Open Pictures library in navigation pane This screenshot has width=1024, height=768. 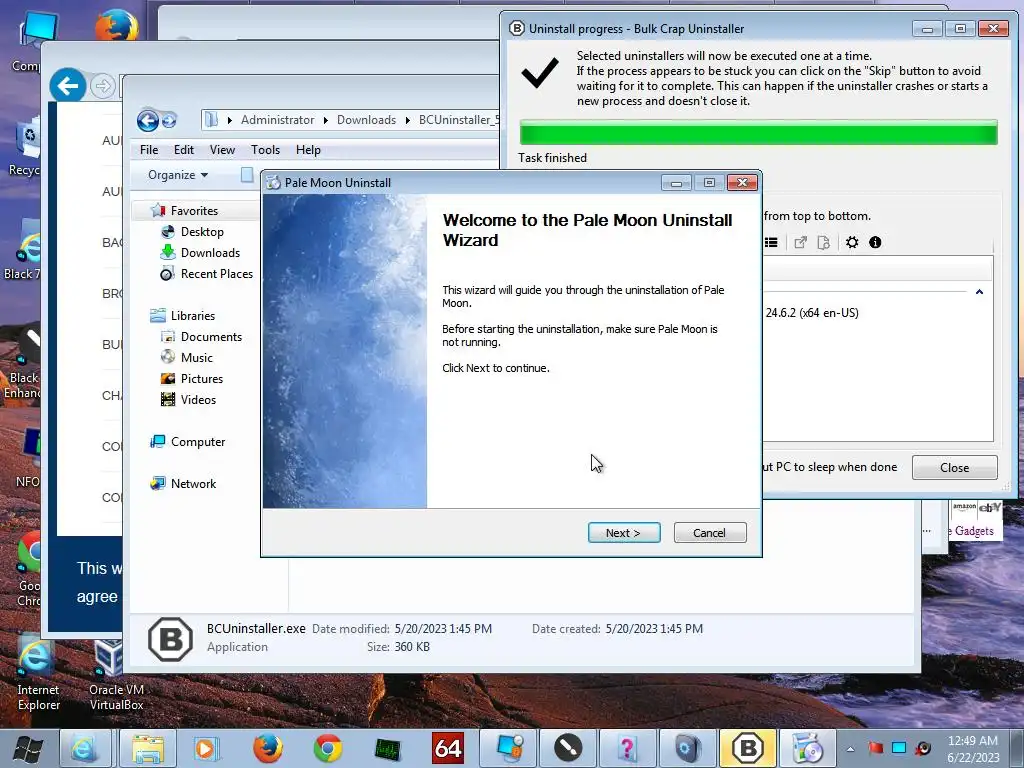(202, 379)
